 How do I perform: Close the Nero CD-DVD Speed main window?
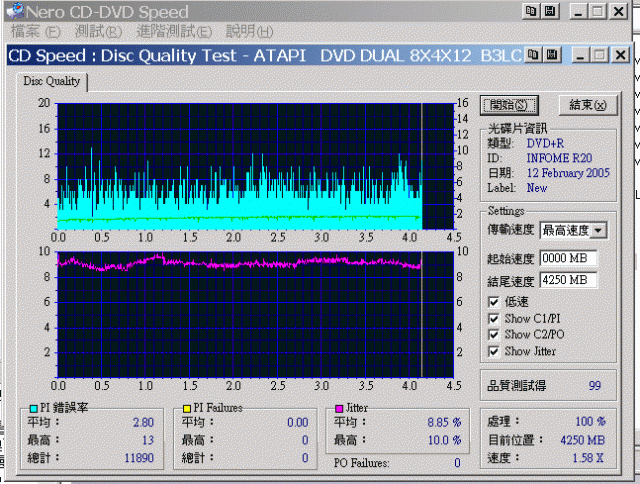(618, 11)
